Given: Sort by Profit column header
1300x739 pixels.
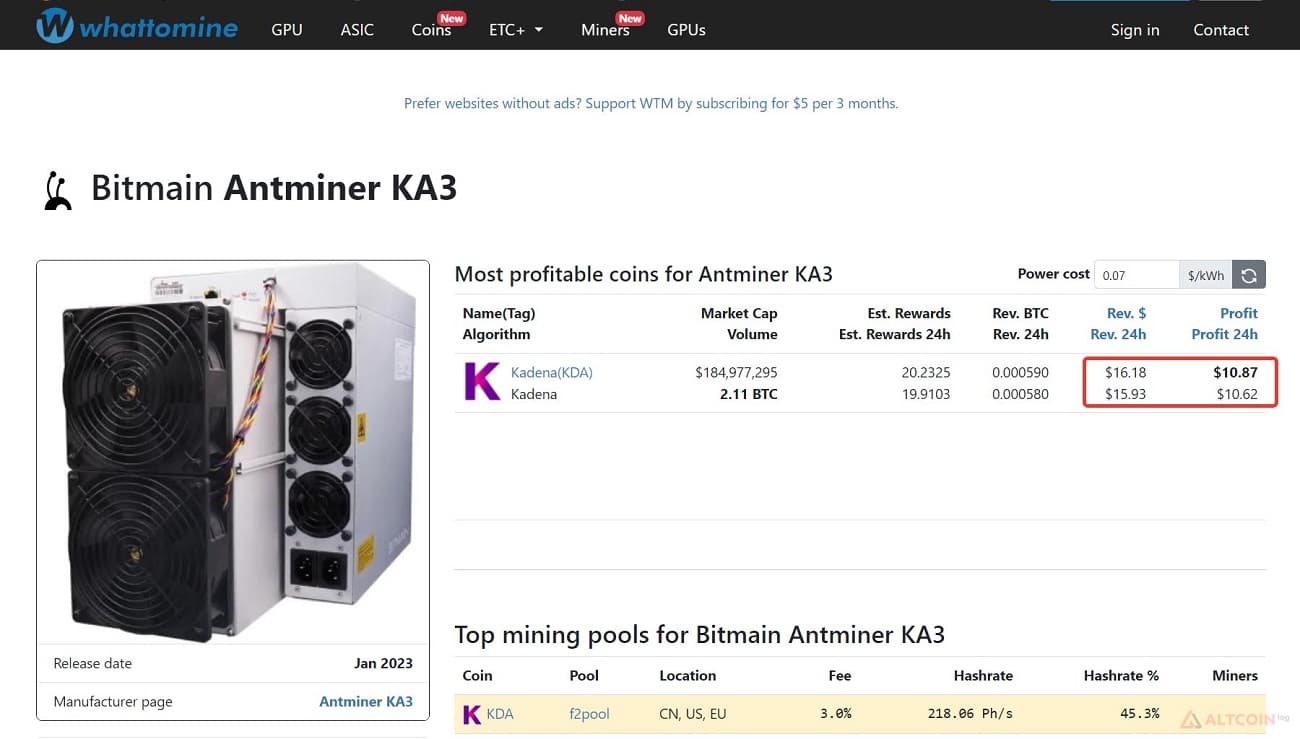Looking at the screenshot, I should [x=1238, y=313].
